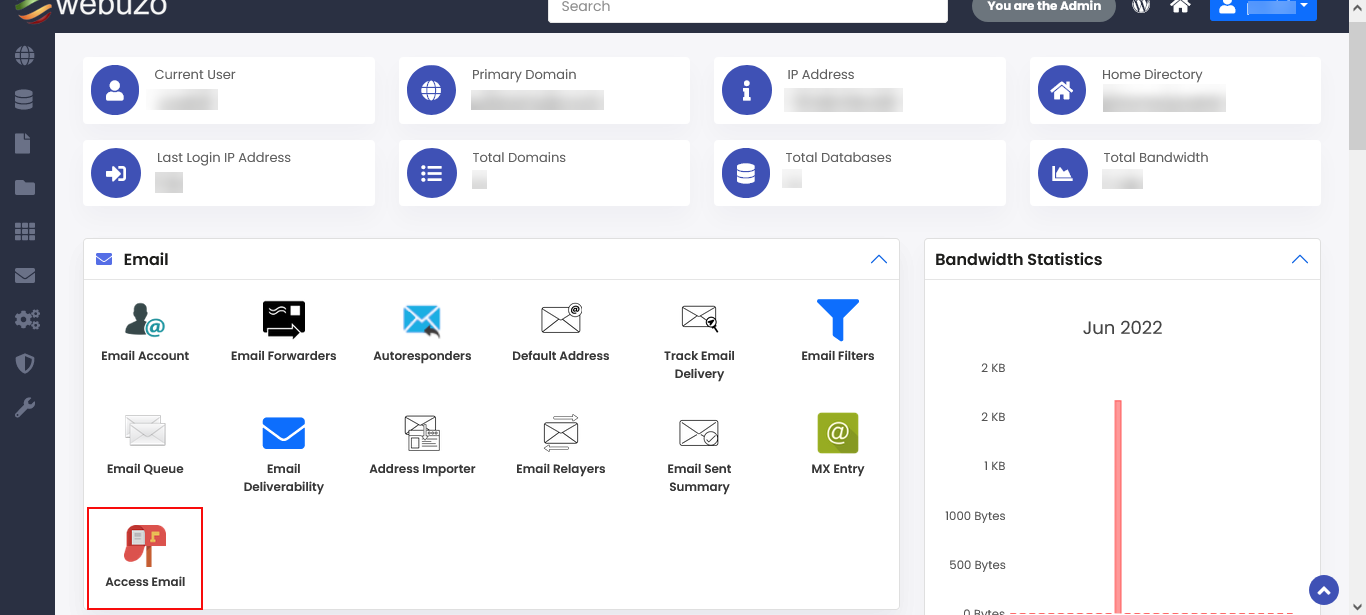Open the Email Queue tool
The height and width of the screenshot is (615, 1366).
[x=144, y=440]
